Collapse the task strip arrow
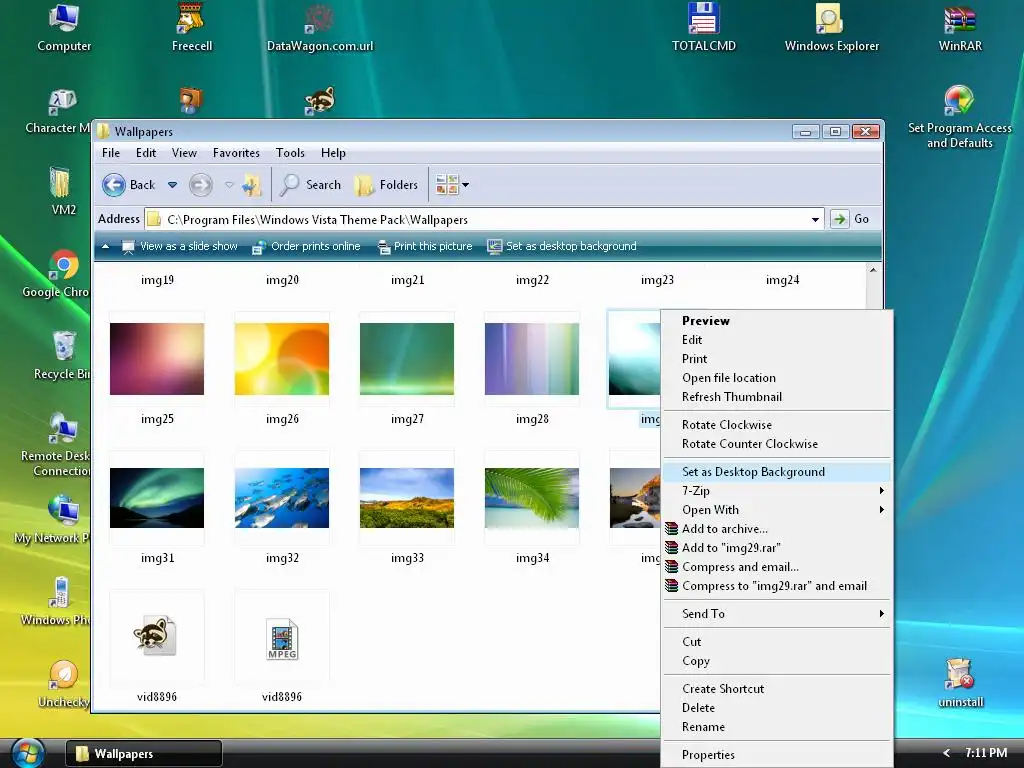 click(x=105, y=246)
